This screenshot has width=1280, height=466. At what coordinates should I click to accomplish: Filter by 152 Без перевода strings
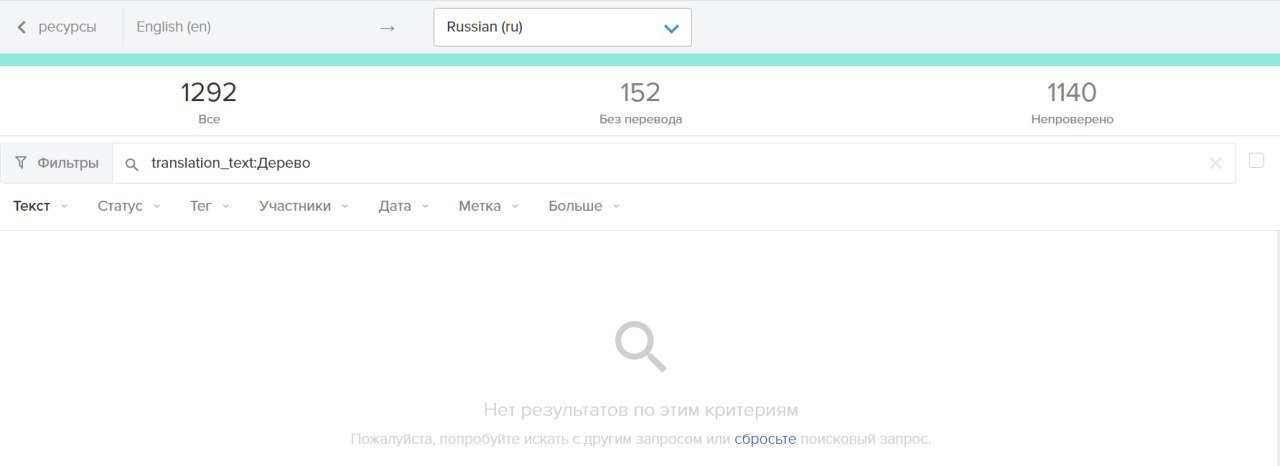tap(640, 103)
